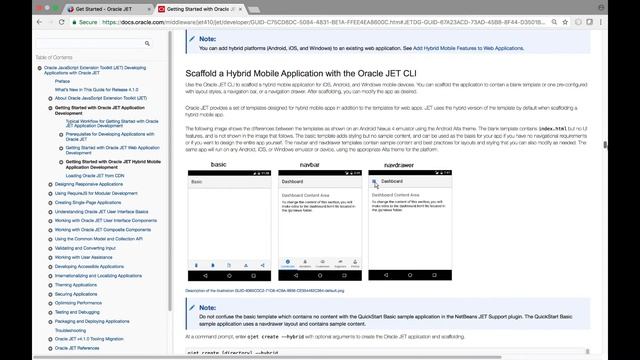Open 'Packaging and Deploying Applications'
Image resolution: width=640 pixels, height=360 pixels.
pos(92,321)
